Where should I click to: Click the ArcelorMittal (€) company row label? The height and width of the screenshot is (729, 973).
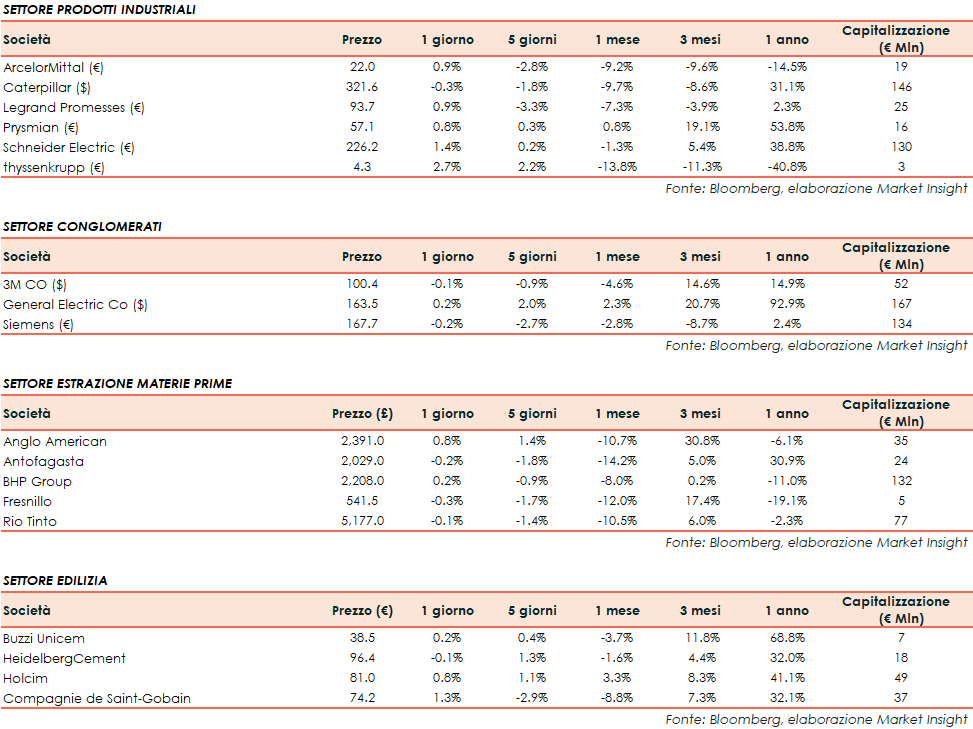(x=54, y=67)
